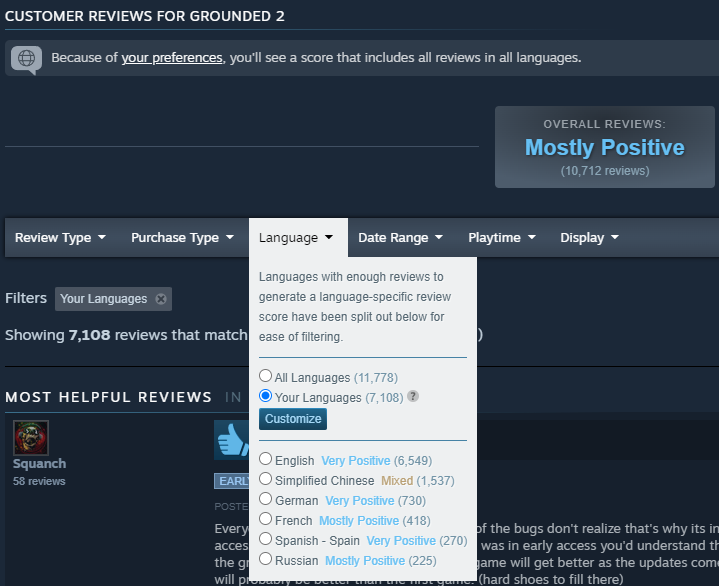Screen dimensions: 719x586
Task: Click the thumbs up recommended icon
Action: pyautogui.click(x=232, y=440)
